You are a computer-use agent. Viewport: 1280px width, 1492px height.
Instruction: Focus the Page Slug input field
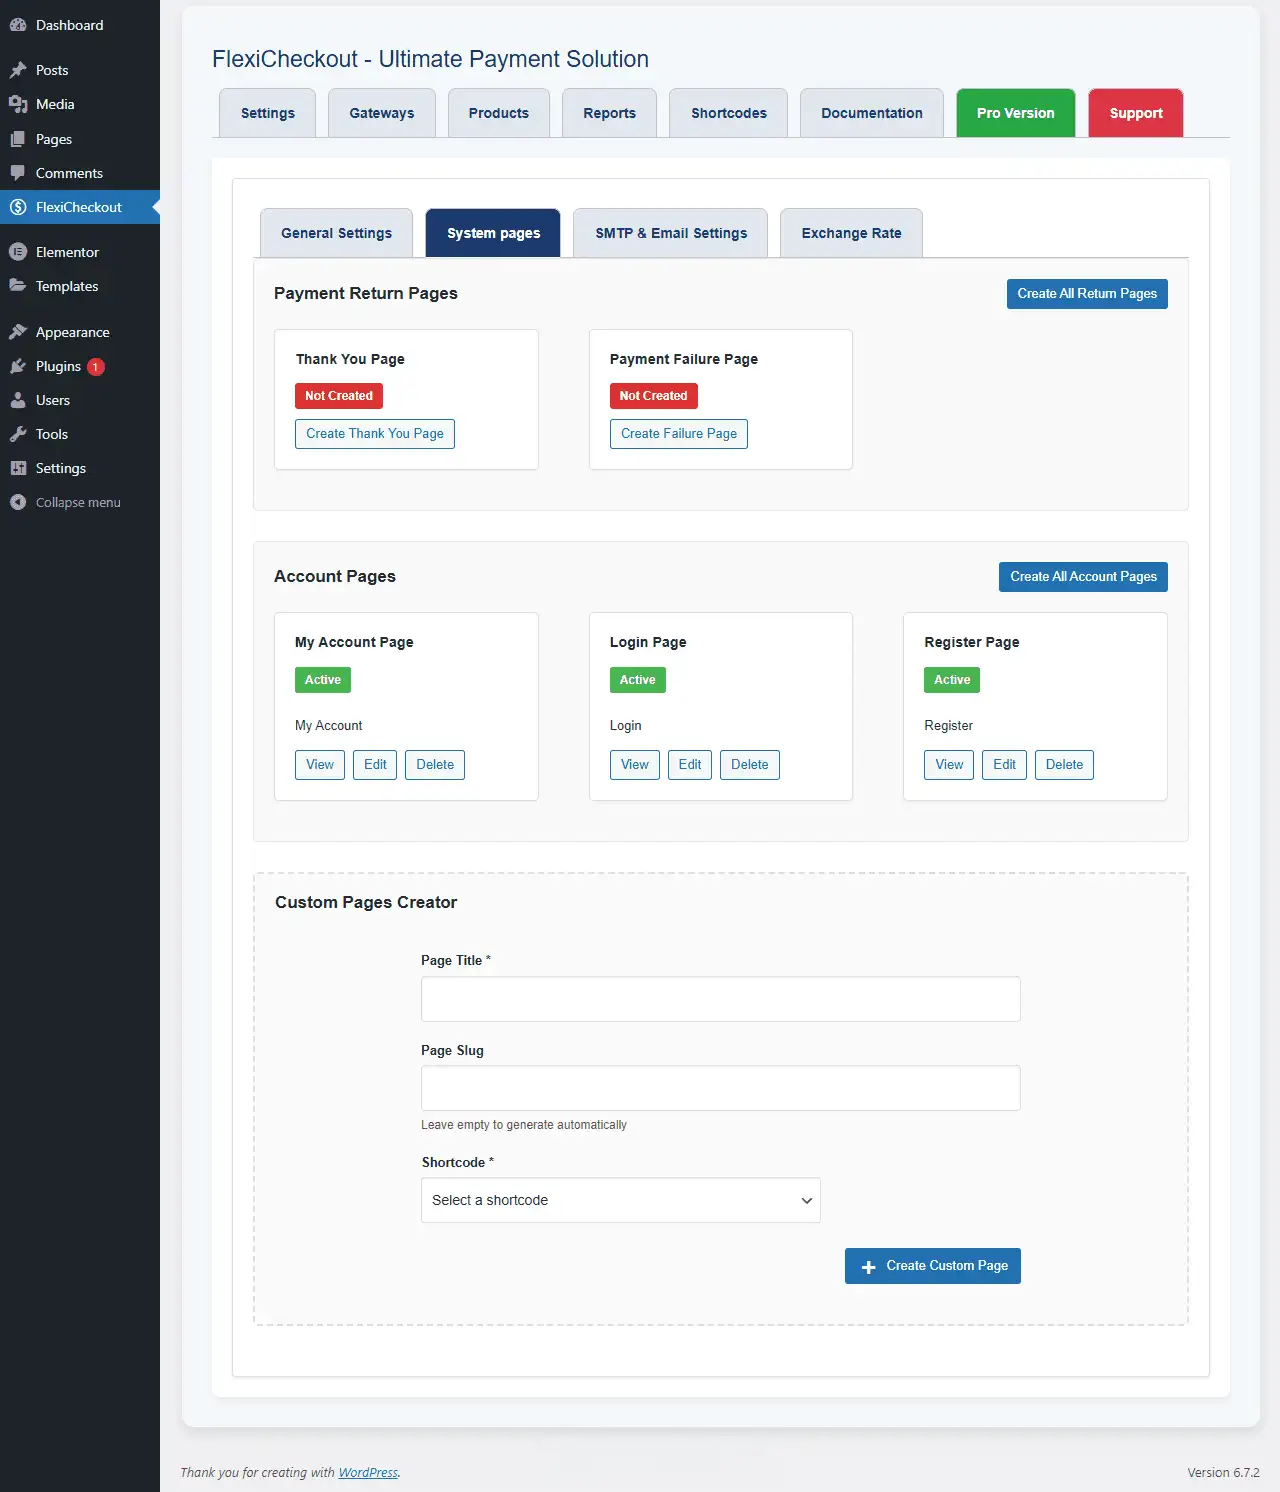point(720,1088)
